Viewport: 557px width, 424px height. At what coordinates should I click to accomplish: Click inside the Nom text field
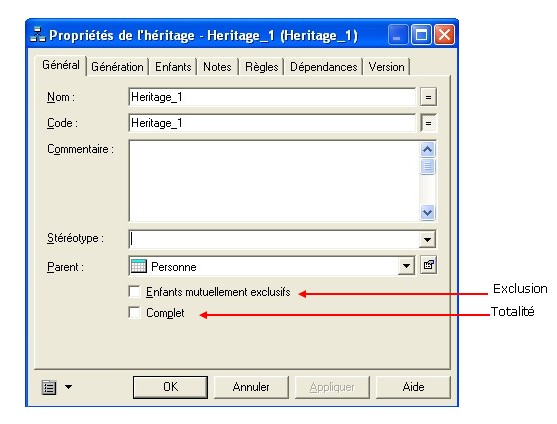click(x=272, y=97)
